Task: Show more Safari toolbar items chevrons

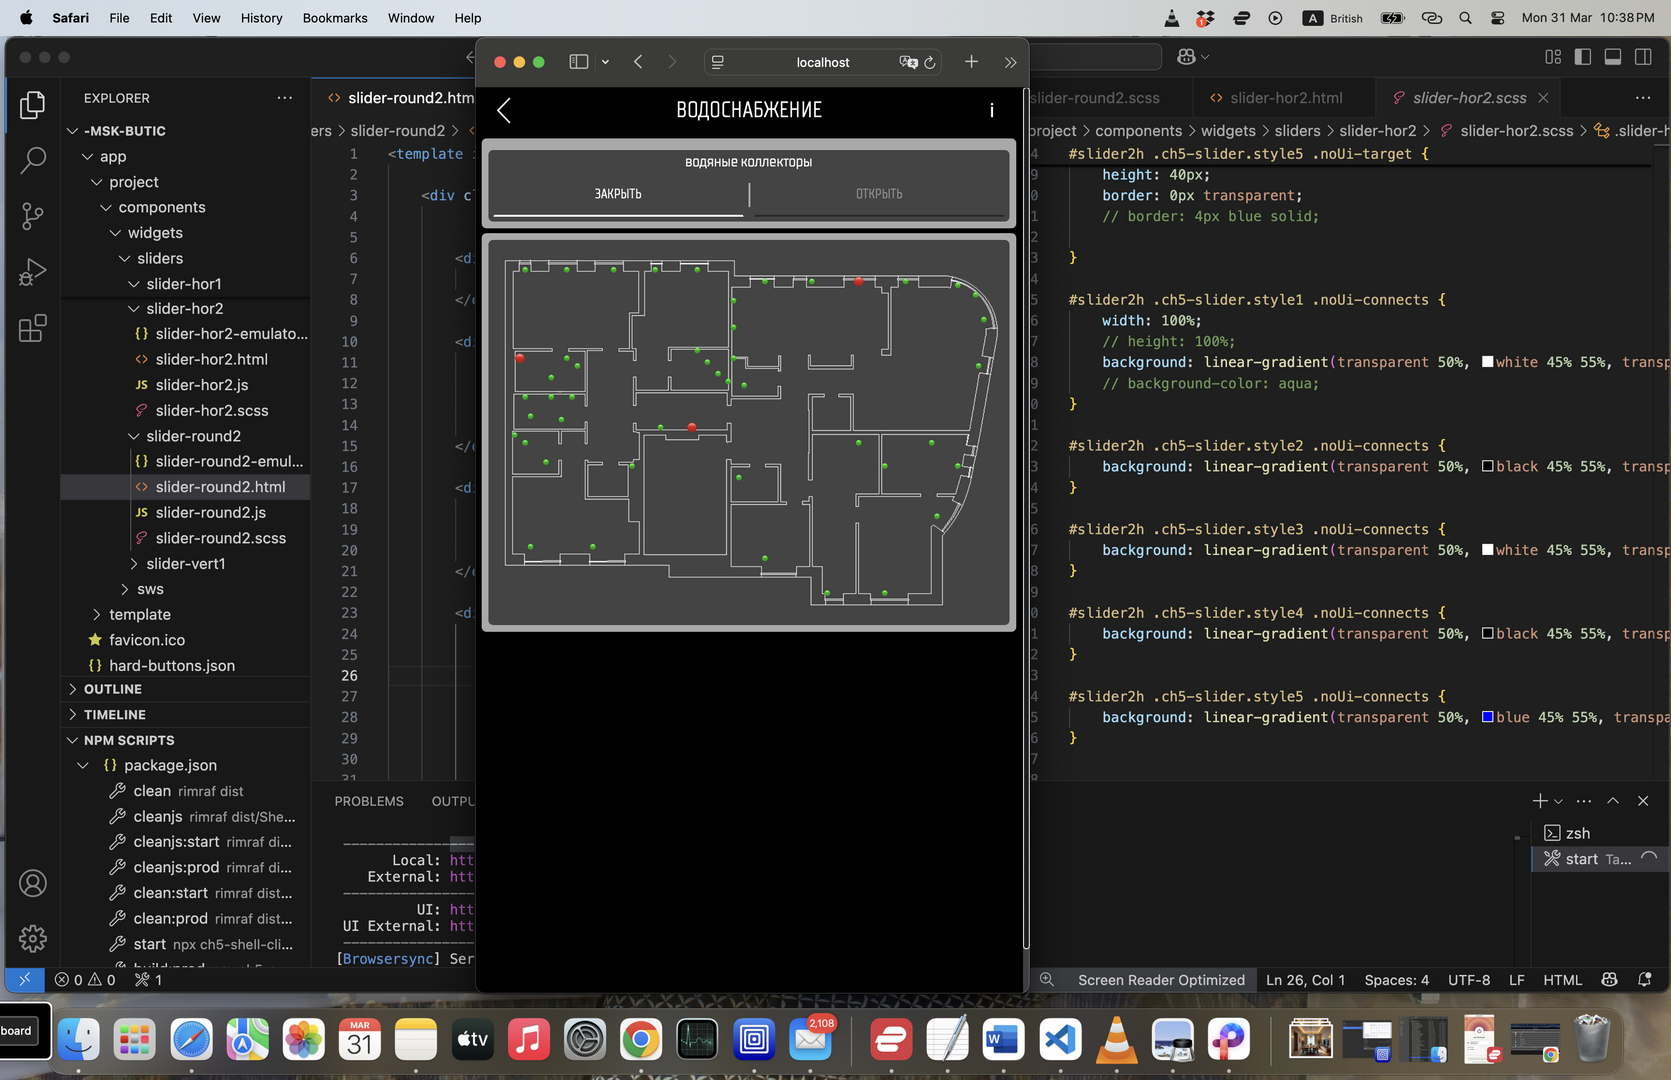Action: 1010,62
